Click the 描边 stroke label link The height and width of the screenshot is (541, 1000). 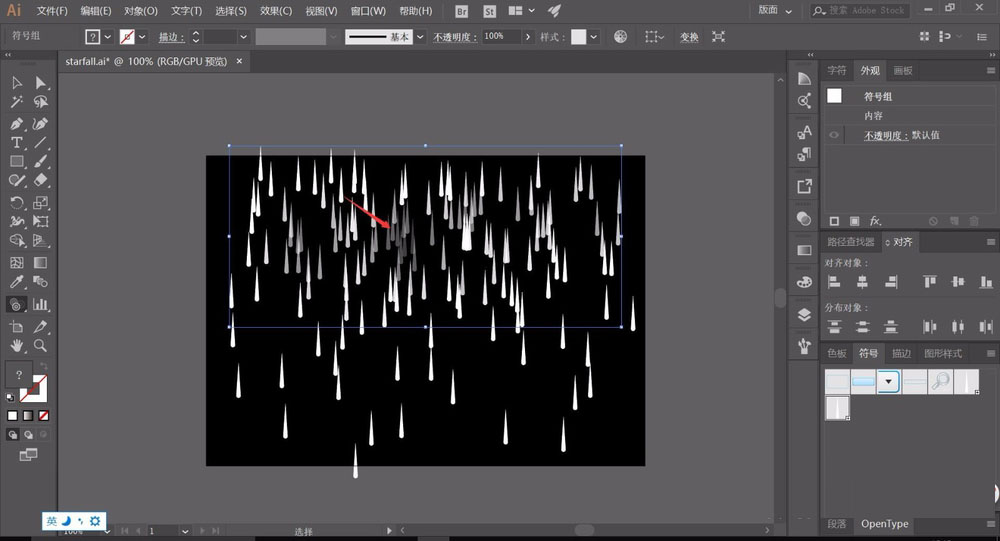tap(171, 37)
